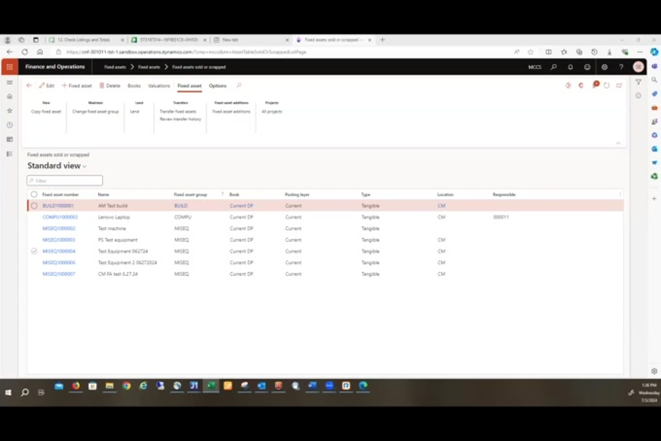Refresh the page using the toolbar icon
This screenshot has width=661, height=441.
pos(607,86)
